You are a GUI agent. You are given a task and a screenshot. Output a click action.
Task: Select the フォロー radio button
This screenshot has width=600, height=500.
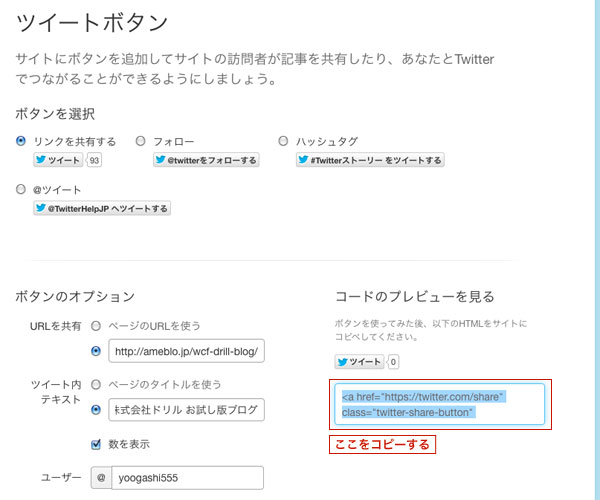pos(140,141)
